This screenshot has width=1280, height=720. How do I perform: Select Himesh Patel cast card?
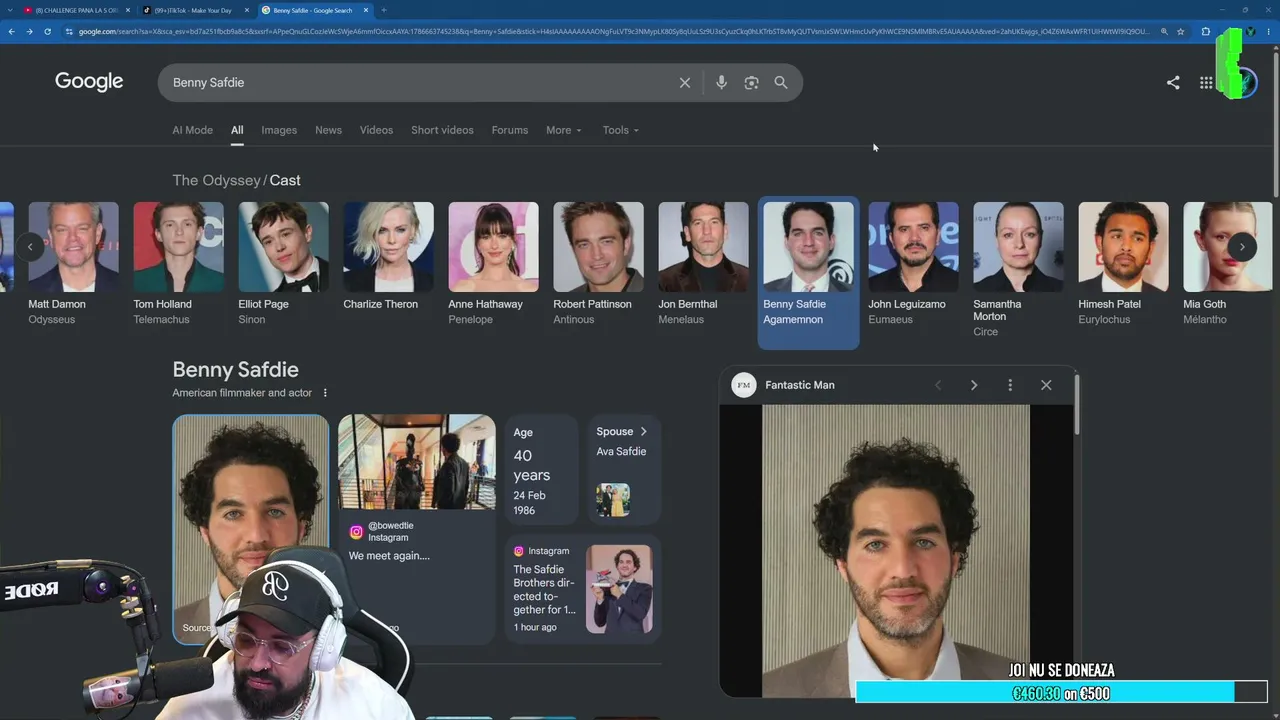coord(1123,264)
